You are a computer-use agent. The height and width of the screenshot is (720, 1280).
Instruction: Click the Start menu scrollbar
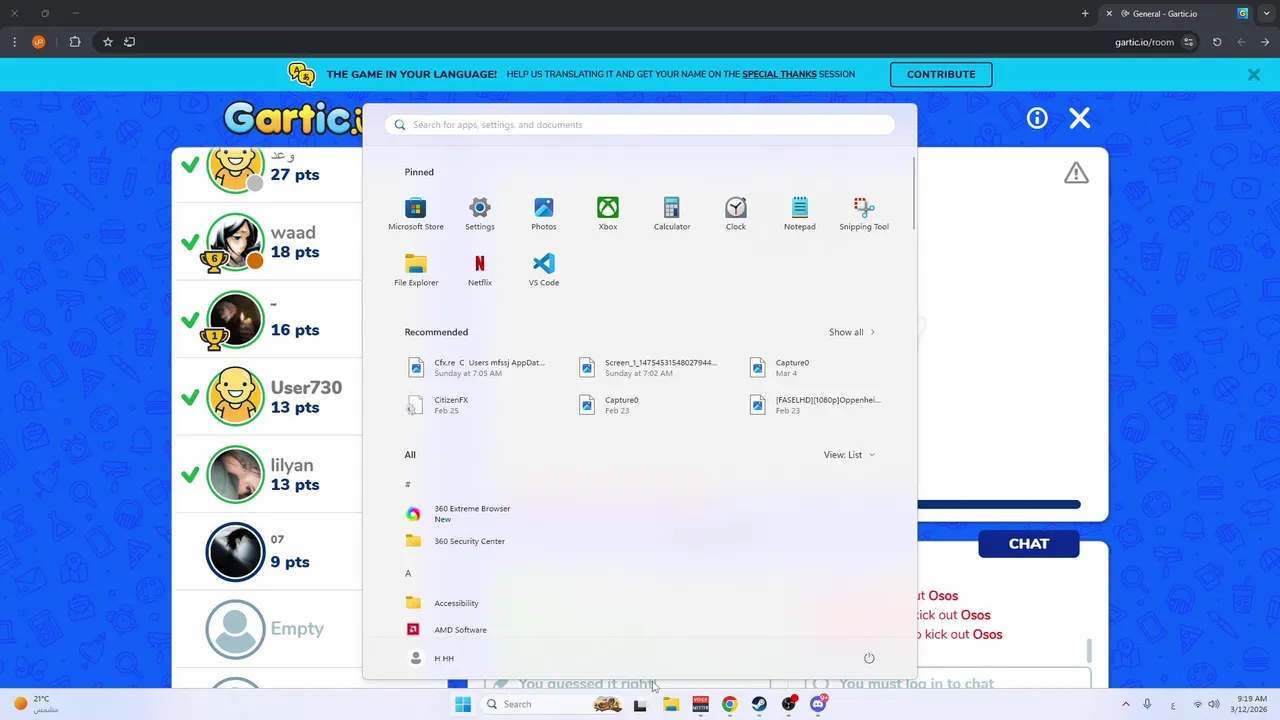point(915,195)
